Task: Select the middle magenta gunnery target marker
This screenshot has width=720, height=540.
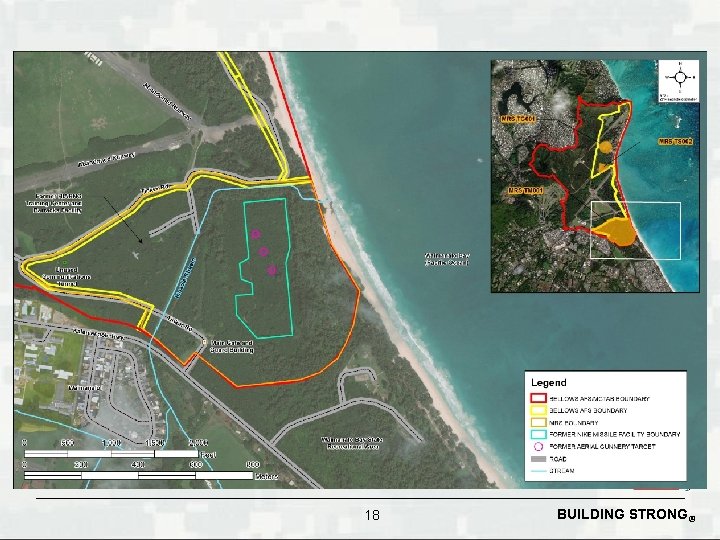Action: [x=263, y=251]
